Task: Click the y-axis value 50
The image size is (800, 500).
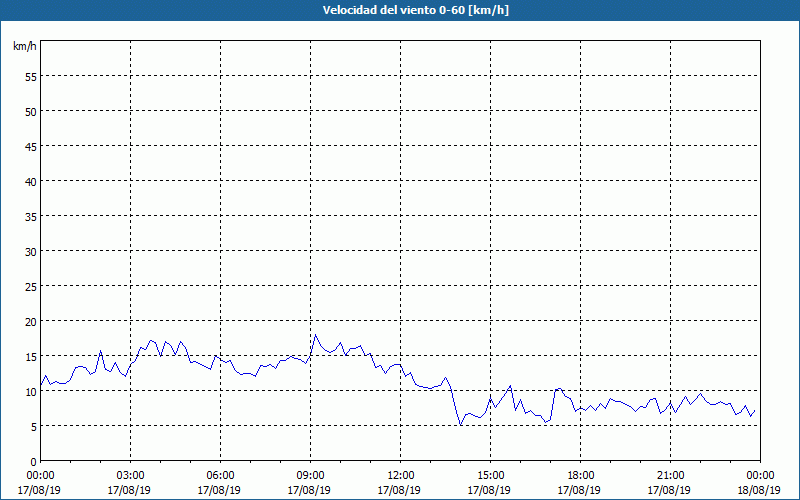Action: pos(31,112)
